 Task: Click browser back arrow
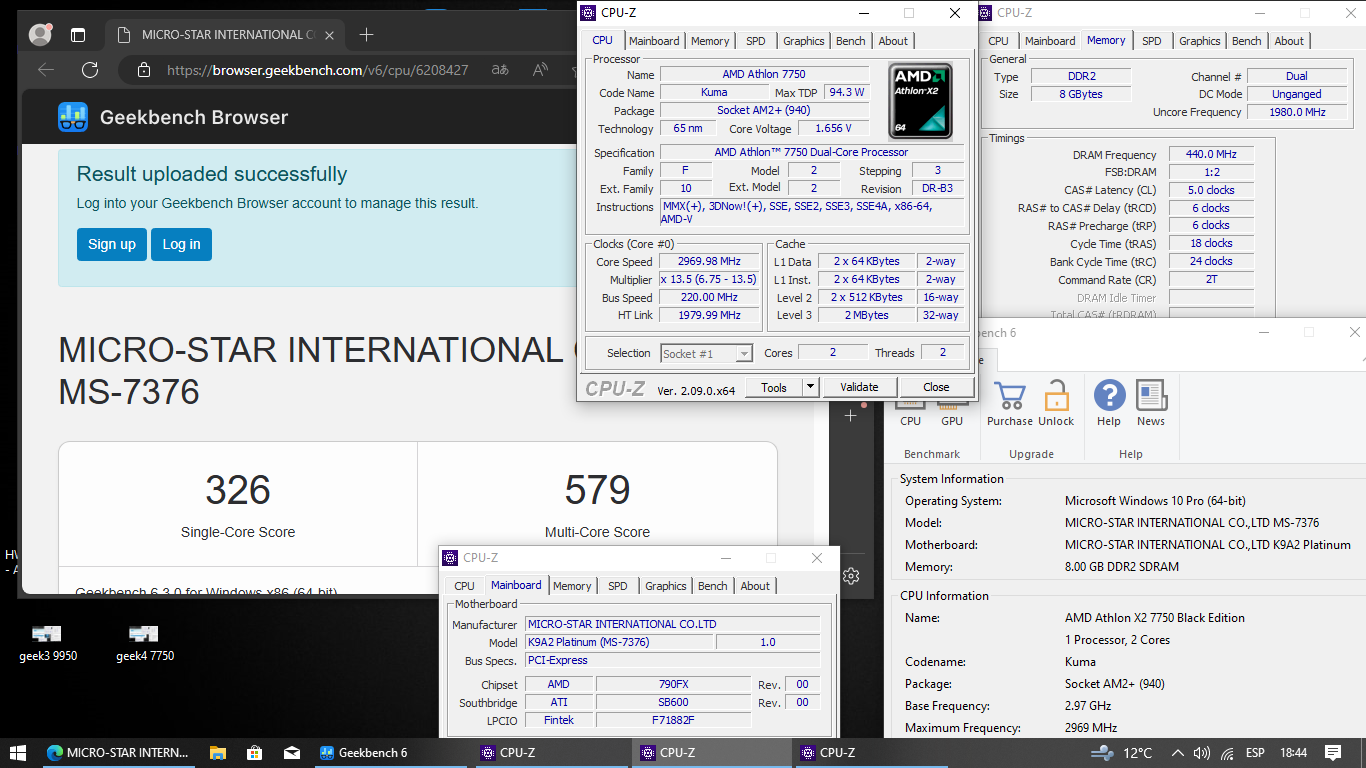tap(46, 70)
